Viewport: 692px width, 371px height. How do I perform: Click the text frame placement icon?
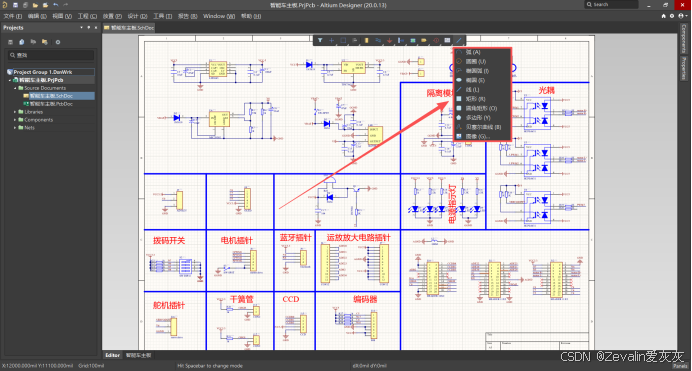[x=447, y=41]
